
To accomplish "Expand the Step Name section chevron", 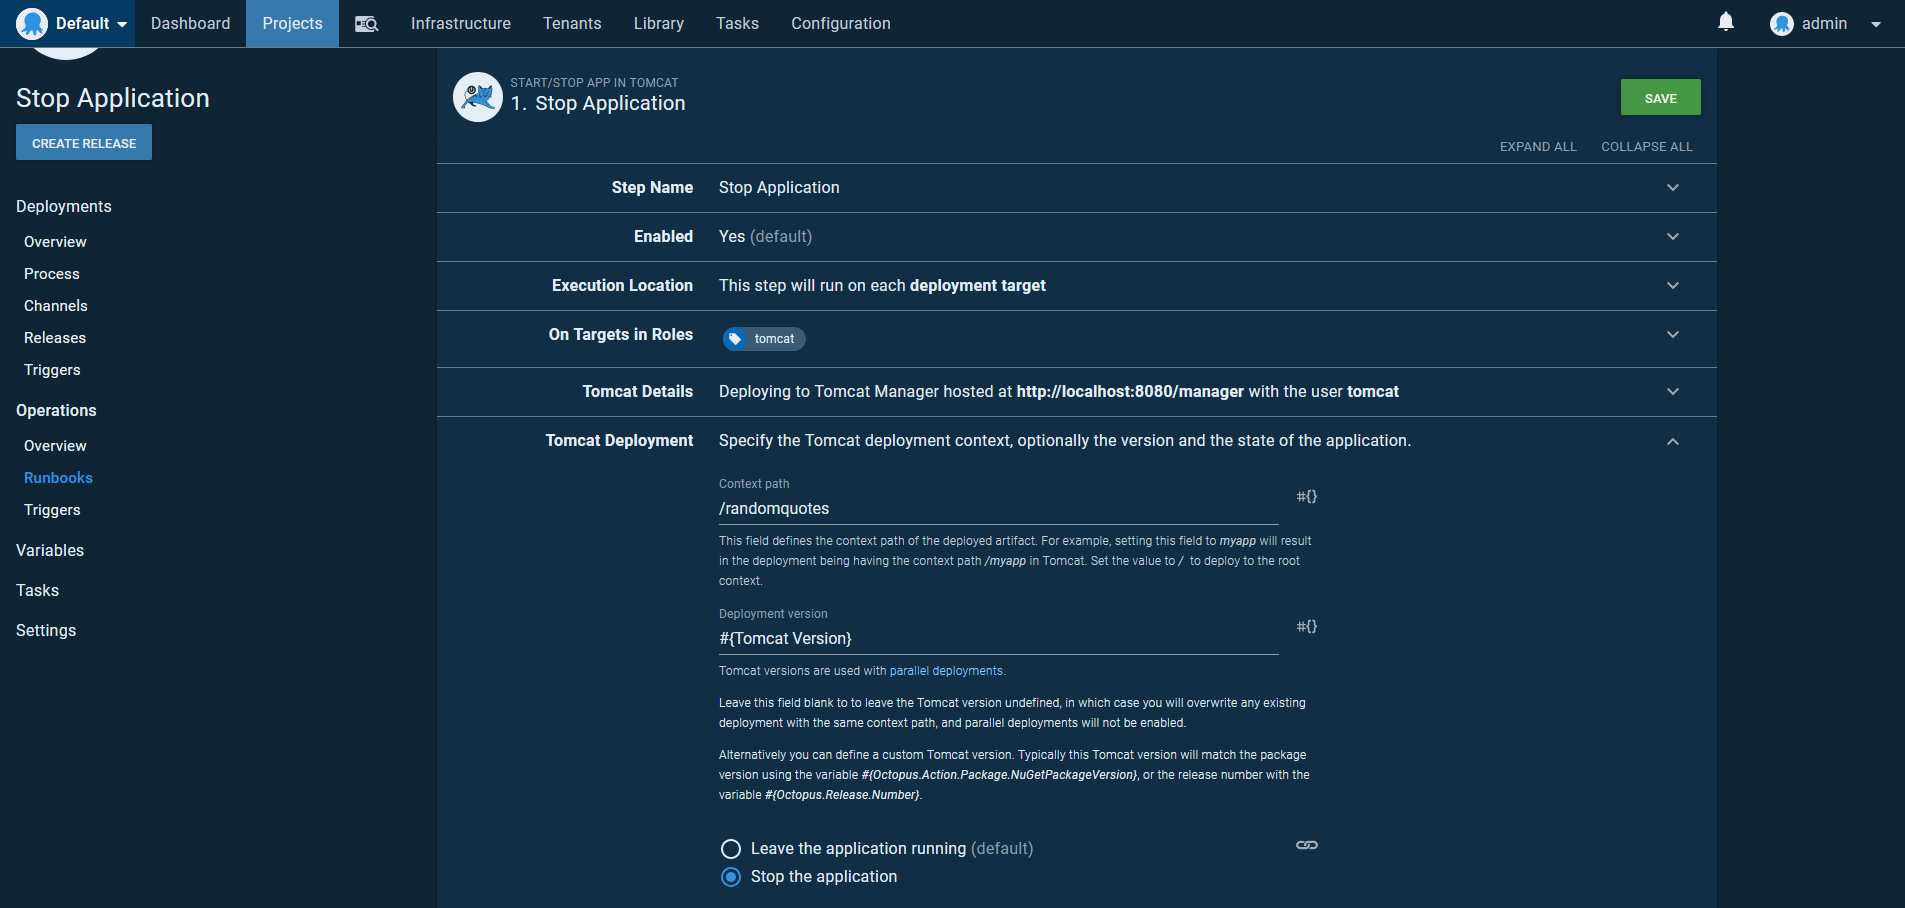I will click(x=1672, y=188).
